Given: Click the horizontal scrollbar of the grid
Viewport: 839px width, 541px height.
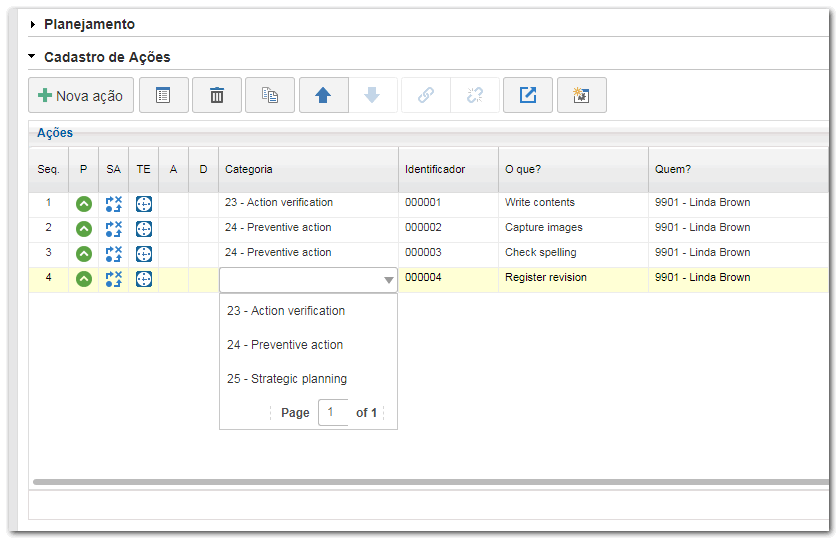Looking at the screenshot, I should click(431, 482).
